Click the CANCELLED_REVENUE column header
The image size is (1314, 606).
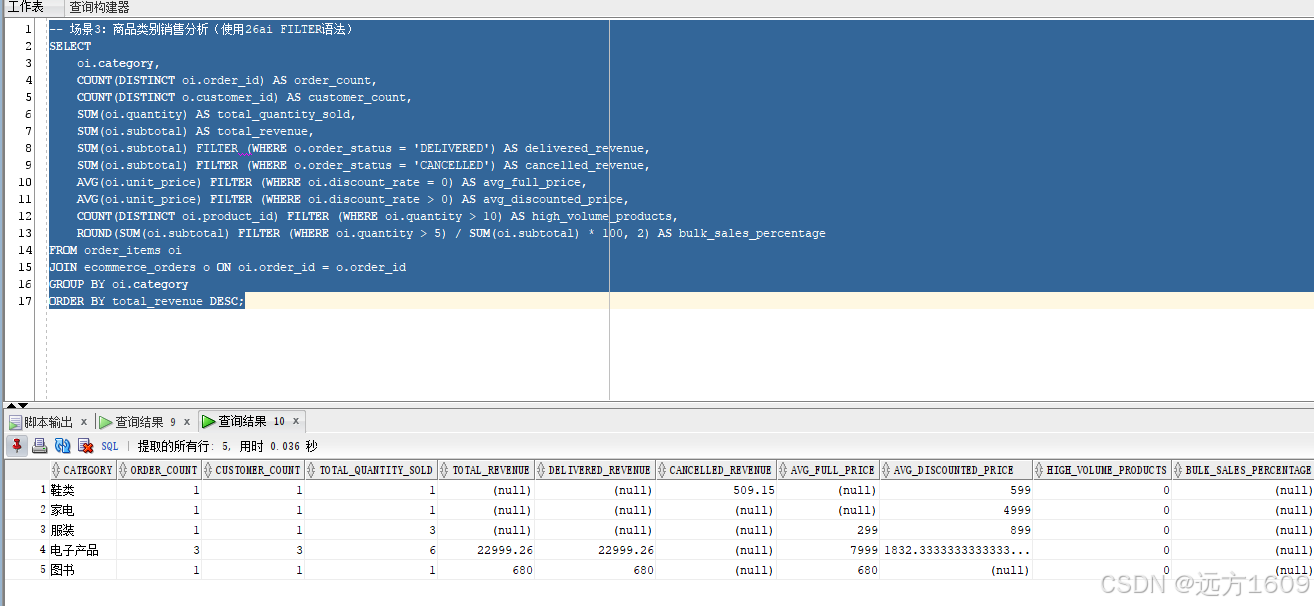(715, 470)
